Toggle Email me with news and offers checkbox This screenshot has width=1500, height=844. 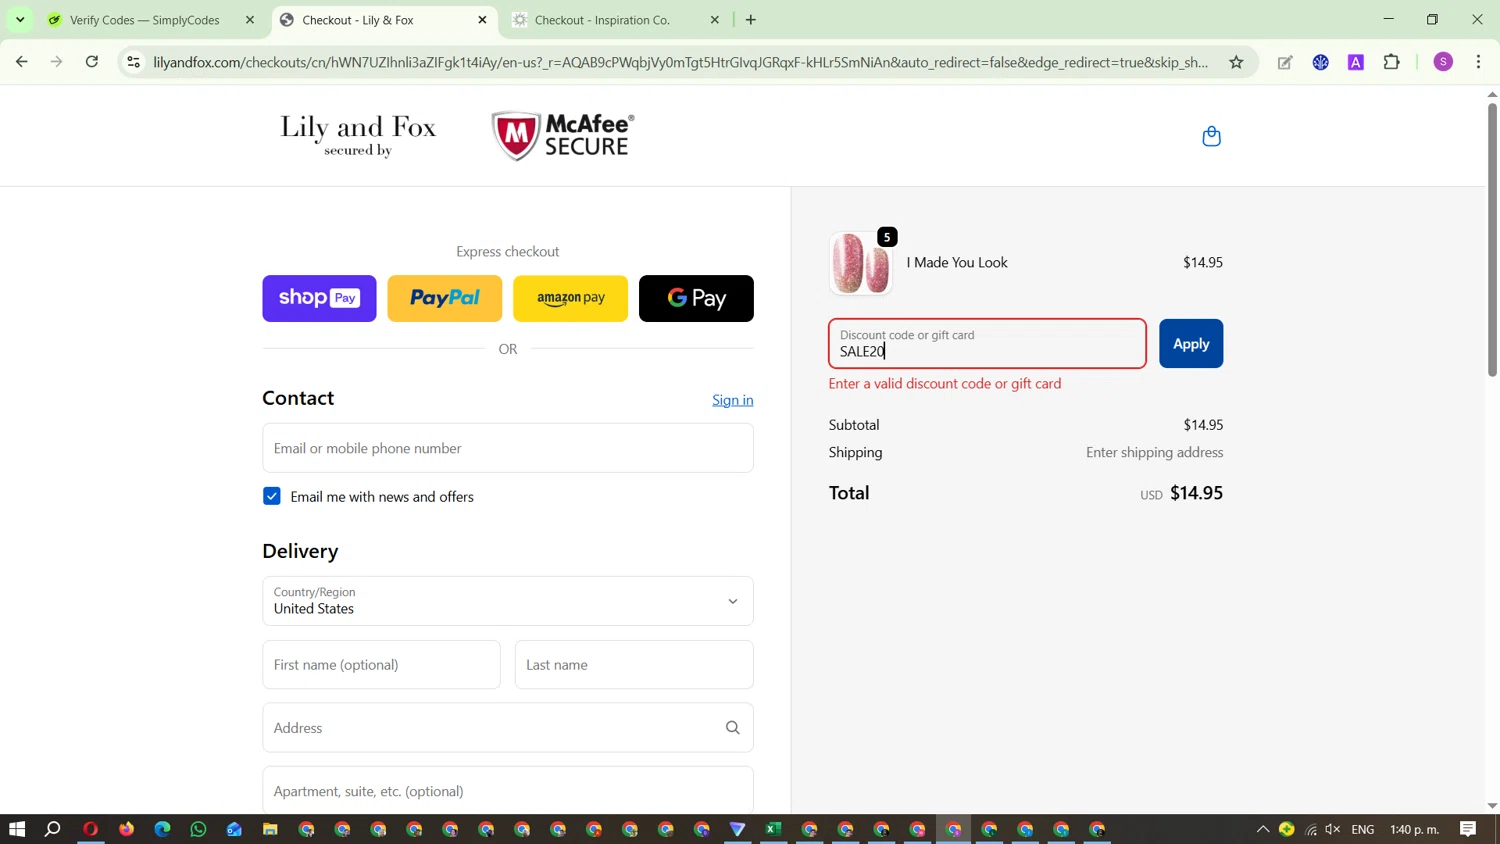click(x=272, y=496)
